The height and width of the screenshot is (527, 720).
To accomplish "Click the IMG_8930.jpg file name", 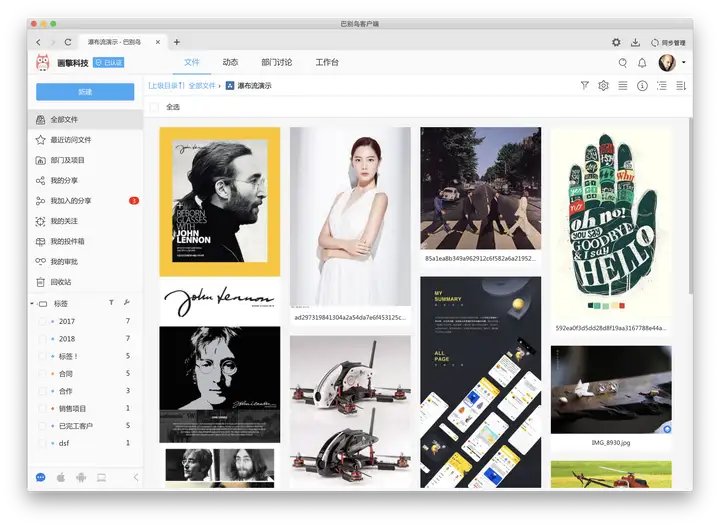I will [611, 443].
